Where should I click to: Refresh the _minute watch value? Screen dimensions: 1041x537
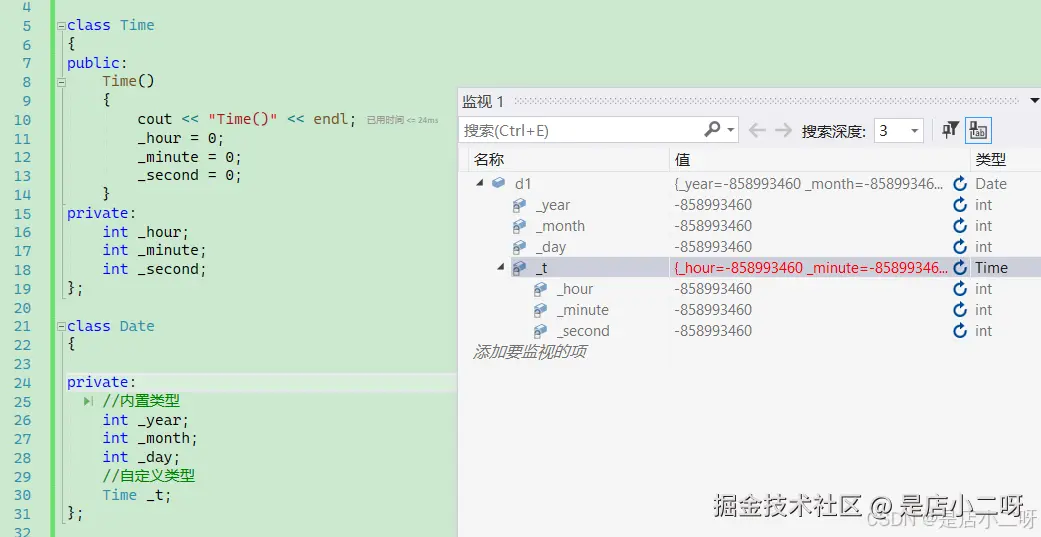[960, 310]
